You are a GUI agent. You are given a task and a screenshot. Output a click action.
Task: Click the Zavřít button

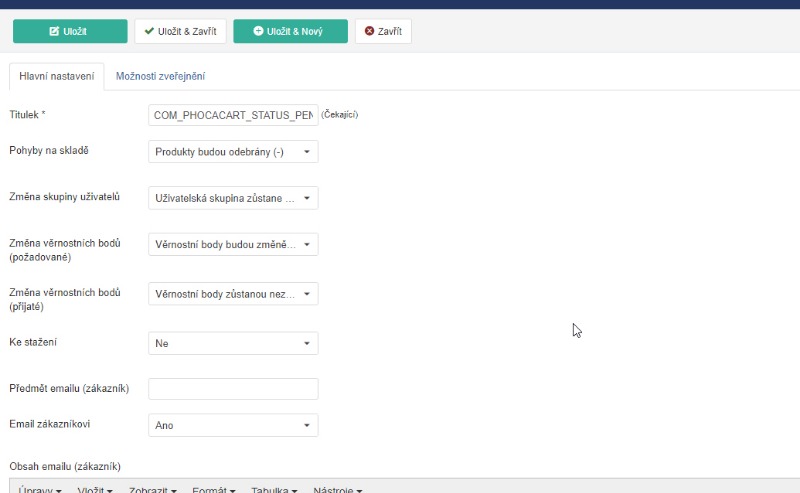click(383, 31)
